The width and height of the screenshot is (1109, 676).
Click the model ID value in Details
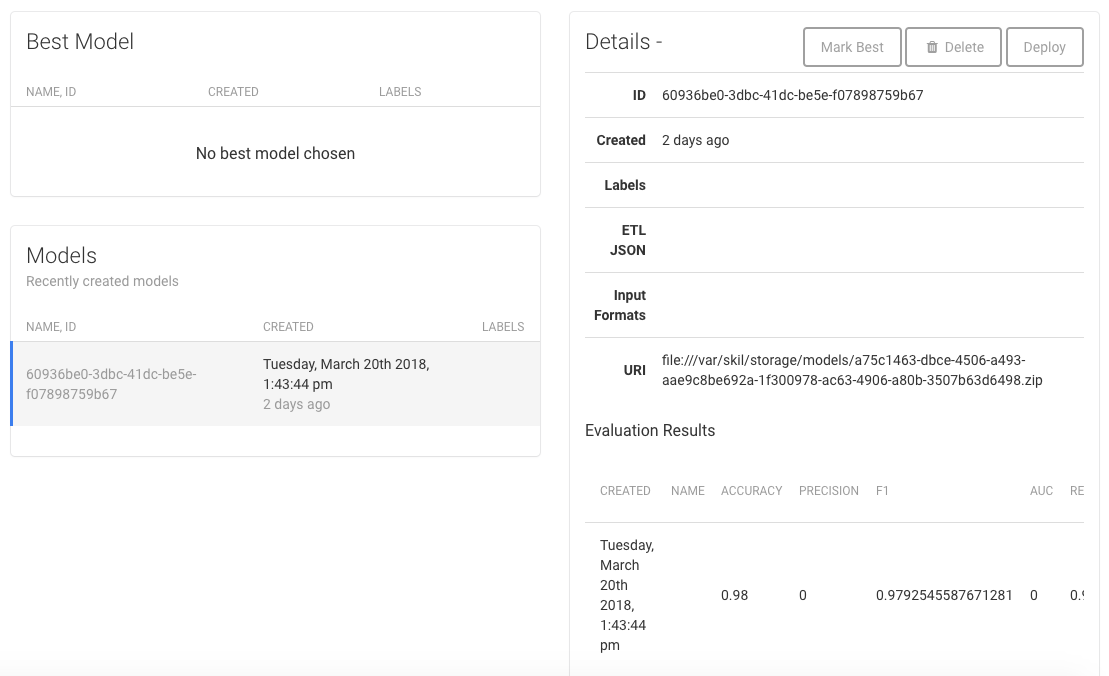coord(792,96)
